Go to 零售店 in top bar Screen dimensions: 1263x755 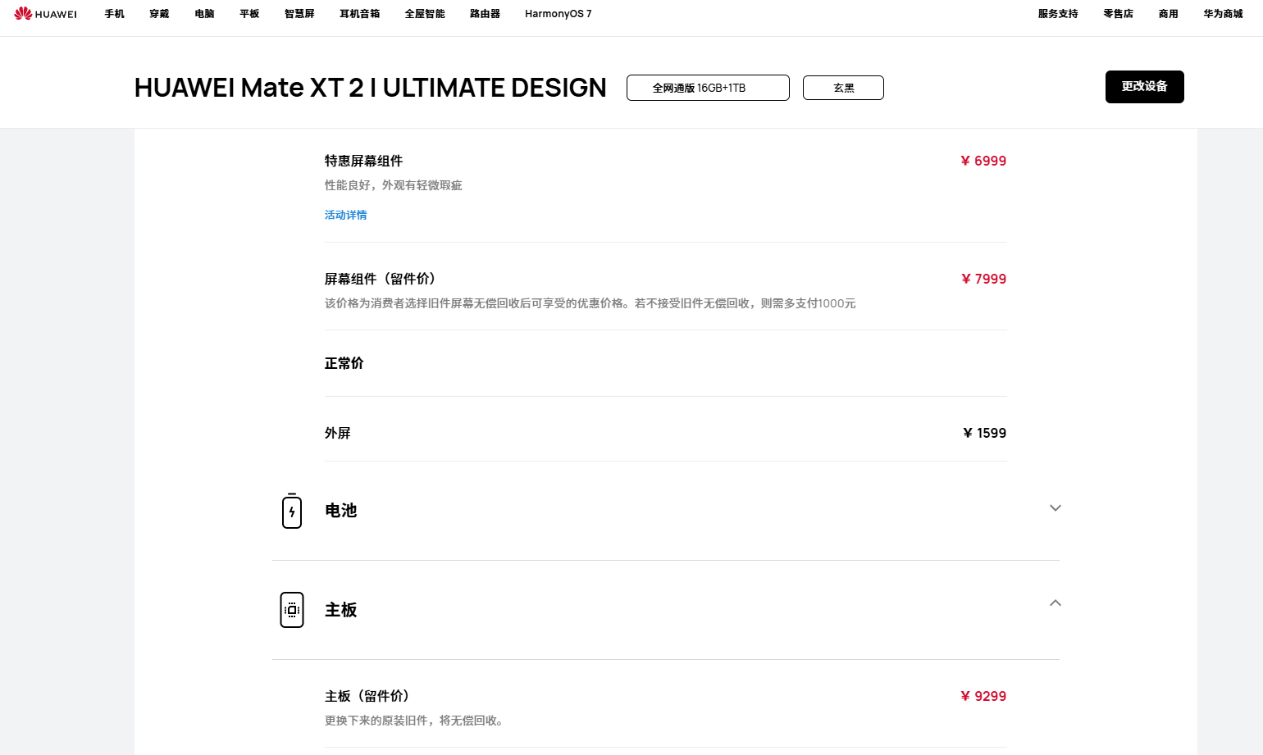click(1118, 14)
